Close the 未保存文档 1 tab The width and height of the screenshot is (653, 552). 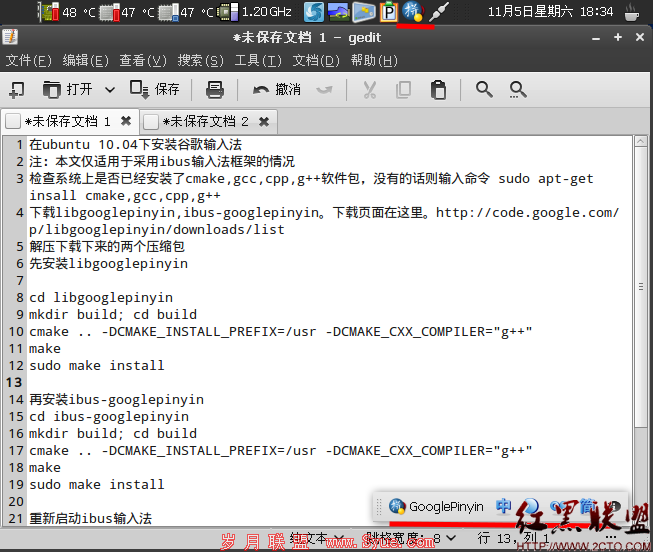(126, 121)
